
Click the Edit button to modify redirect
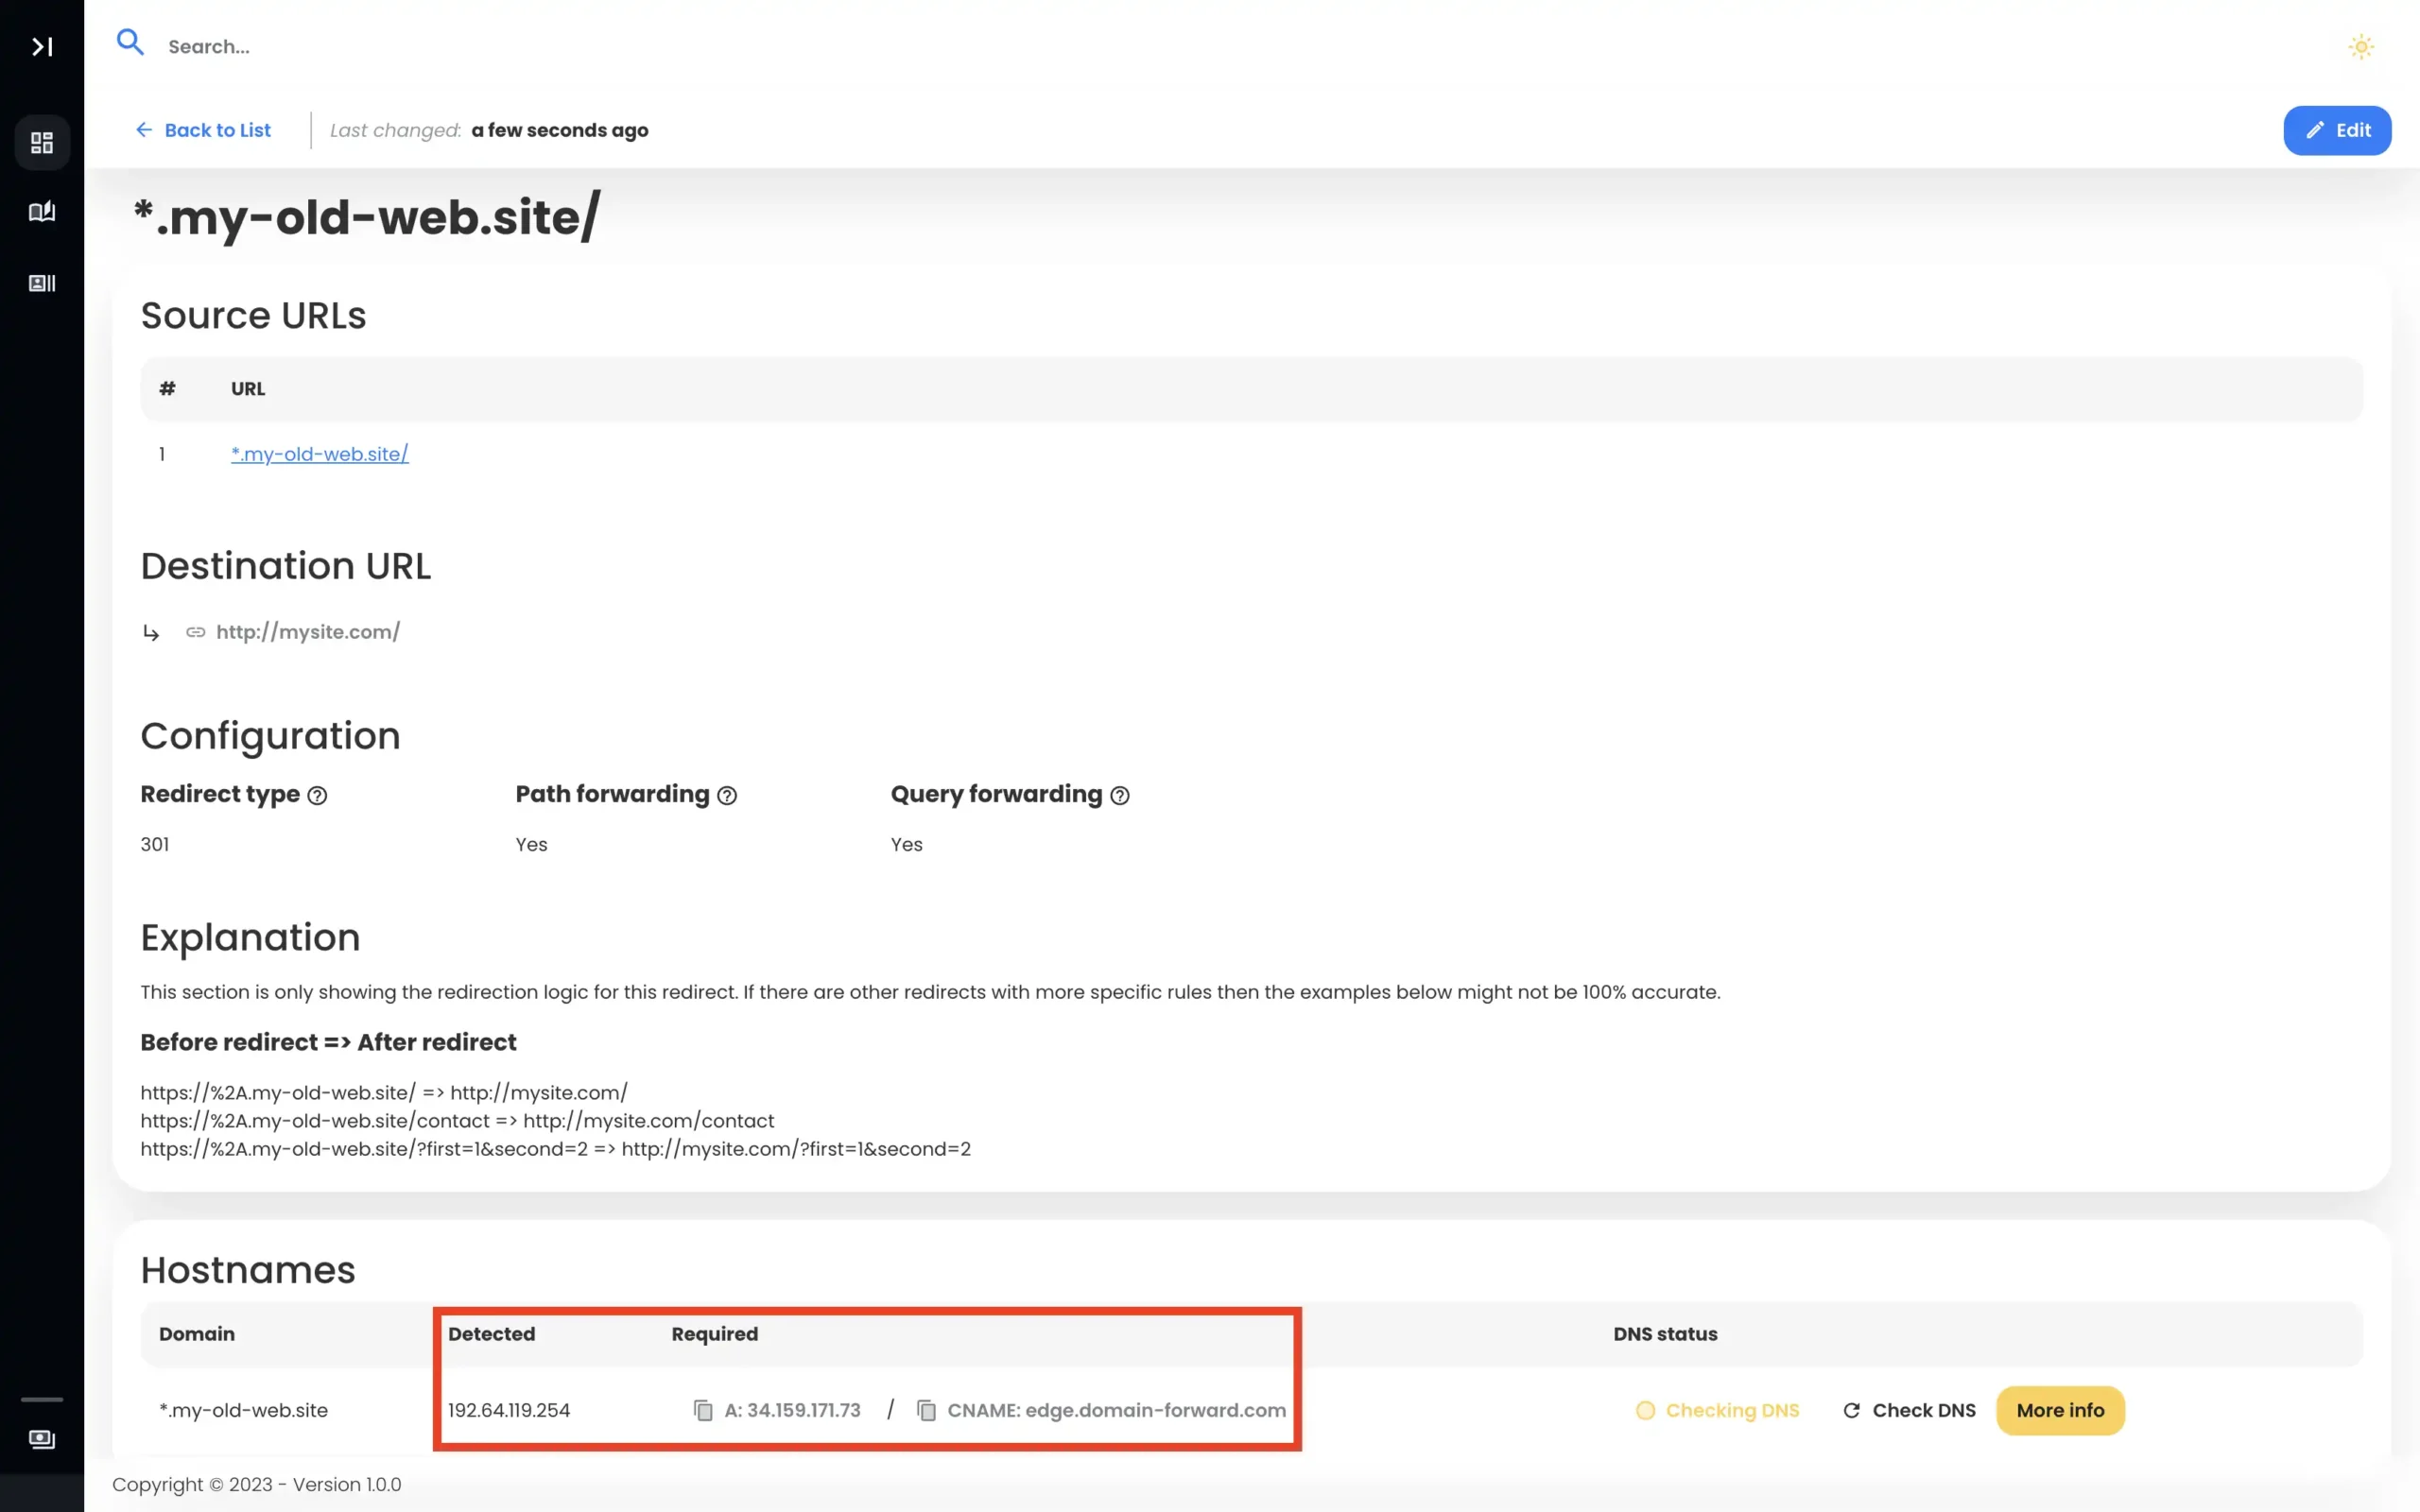click(x=2337, y=129)
